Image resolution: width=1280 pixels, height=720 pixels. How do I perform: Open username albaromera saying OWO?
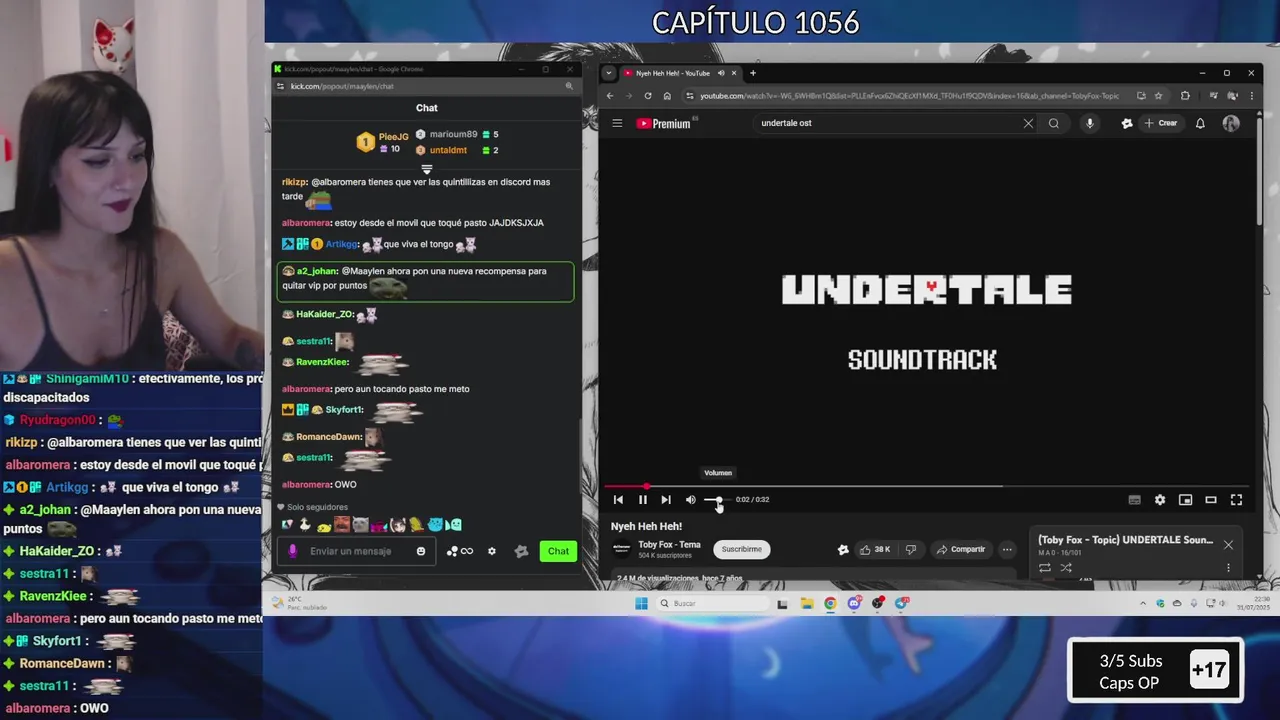tap(306, 485)
